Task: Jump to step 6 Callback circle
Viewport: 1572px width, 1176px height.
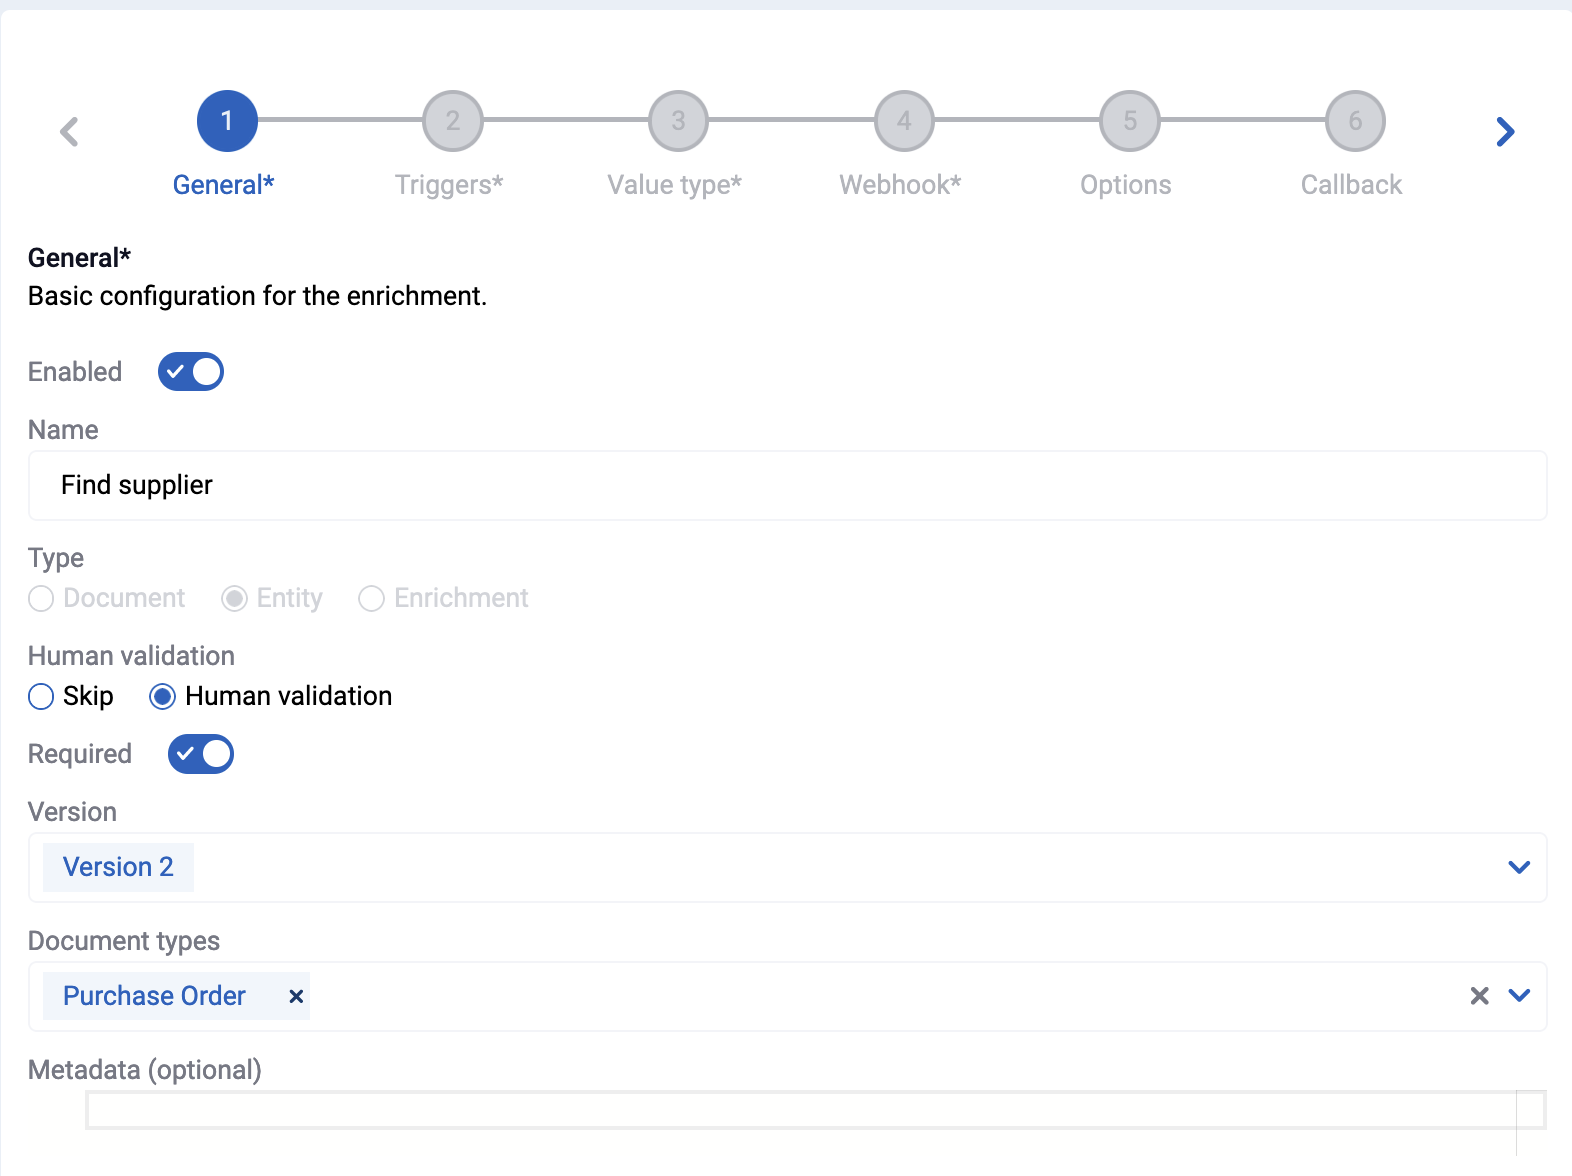Action: [1356, 121]
